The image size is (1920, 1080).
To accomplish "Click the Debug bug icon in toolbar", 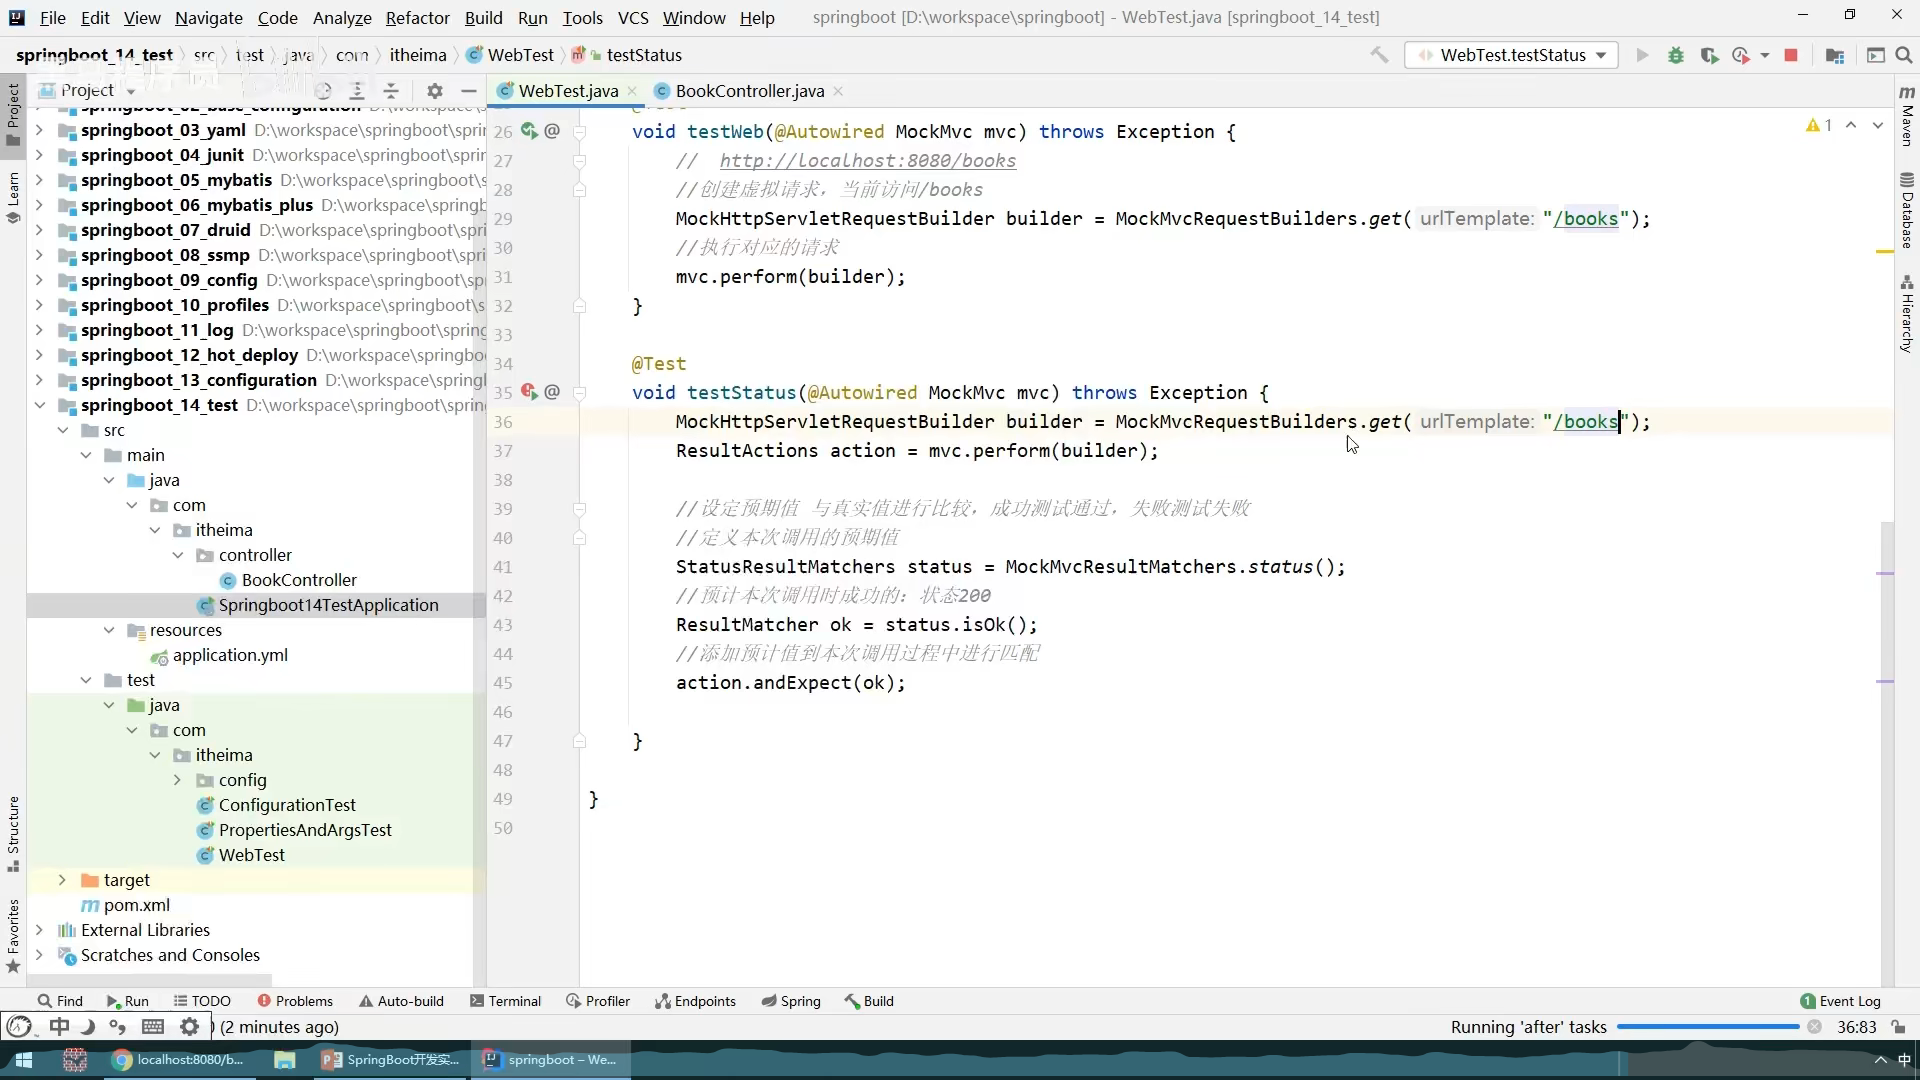I will click(1676, 55).
